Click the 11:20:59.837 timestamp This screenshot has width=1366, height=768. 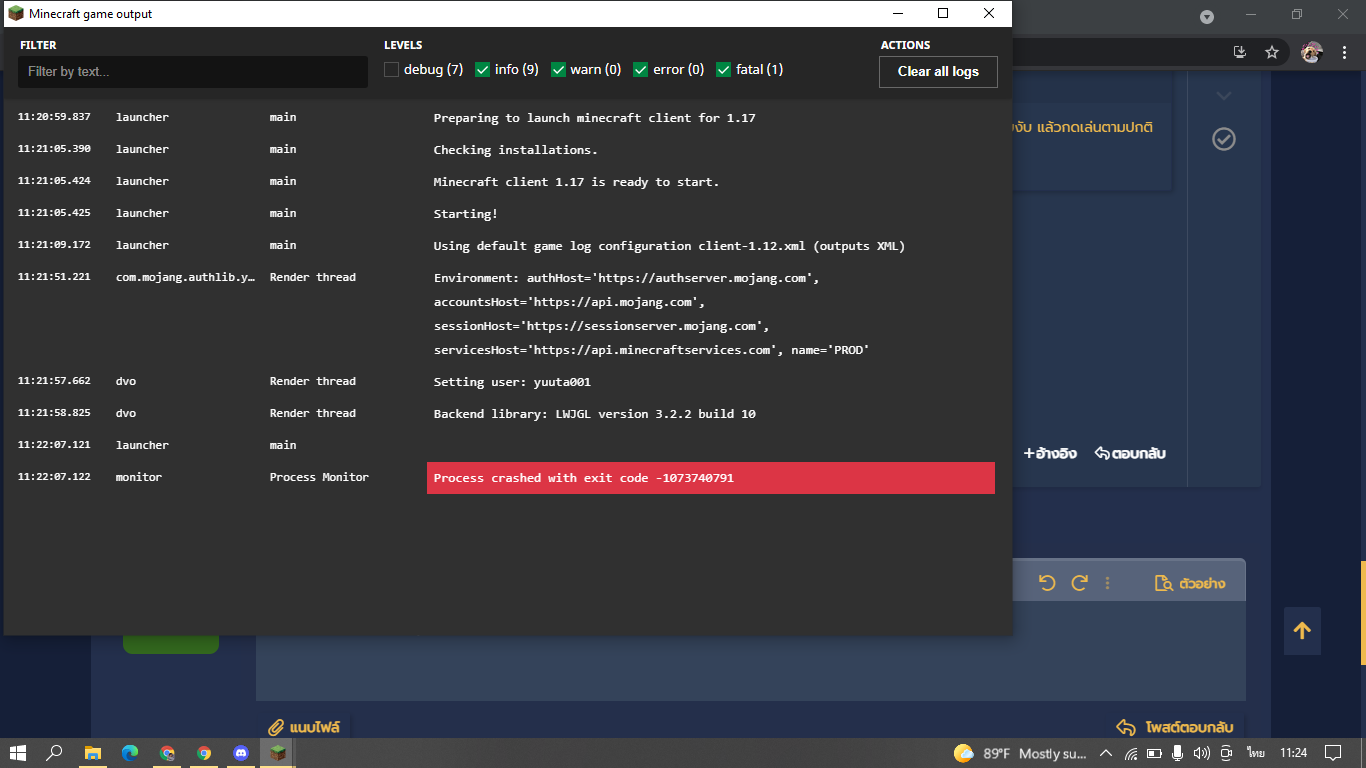pyautogui.click(x=54, y=117)
